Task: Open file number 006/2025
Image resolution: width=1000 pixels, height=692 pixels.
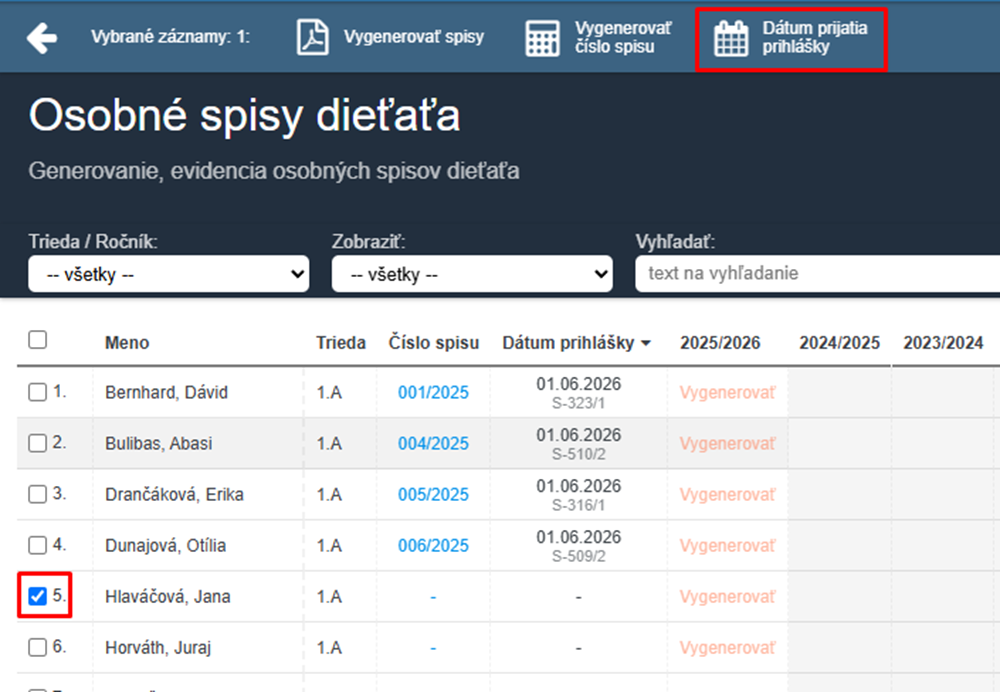Action: 433,545
